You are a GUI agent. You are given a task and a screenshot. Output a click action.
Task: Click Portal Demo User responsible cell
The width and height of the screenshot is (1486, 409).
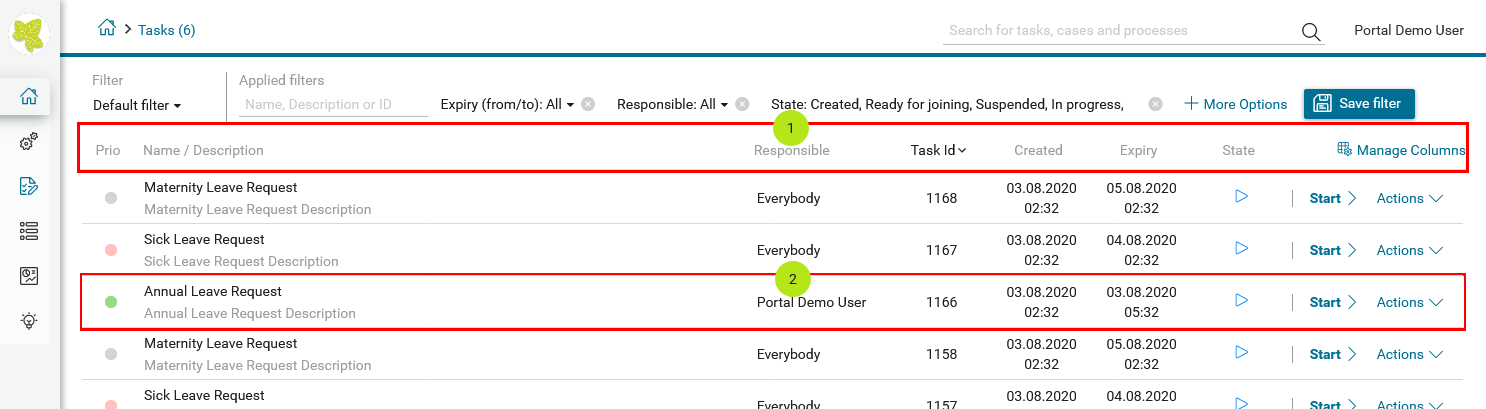tap(811, 302)
